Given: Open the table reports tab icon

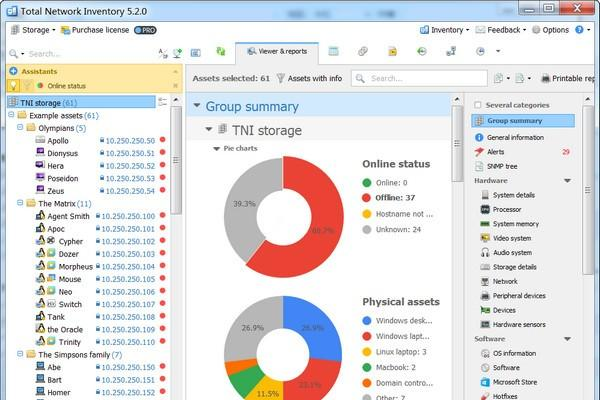Looking at the screenshot, I should pyautogui.click(x=333, y=51).
